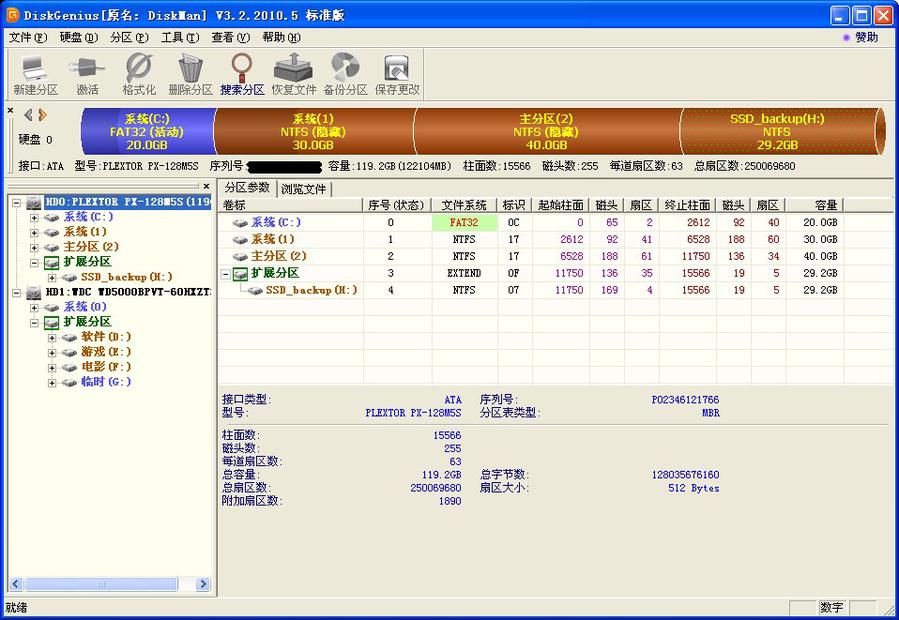Expand 软件(D:) node in tree
Screen dimensions: 899x620
click(52, 338)
